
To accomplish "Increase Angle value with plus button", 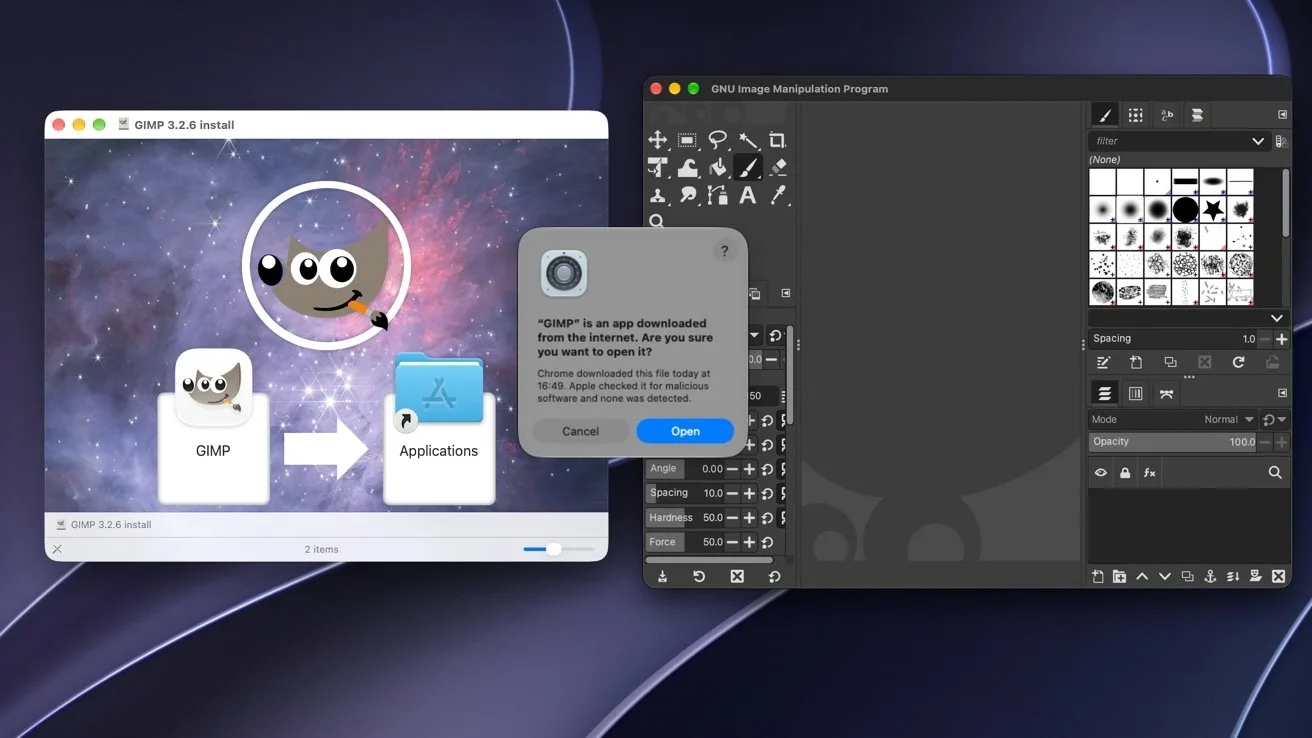I will tap(749, 469).
